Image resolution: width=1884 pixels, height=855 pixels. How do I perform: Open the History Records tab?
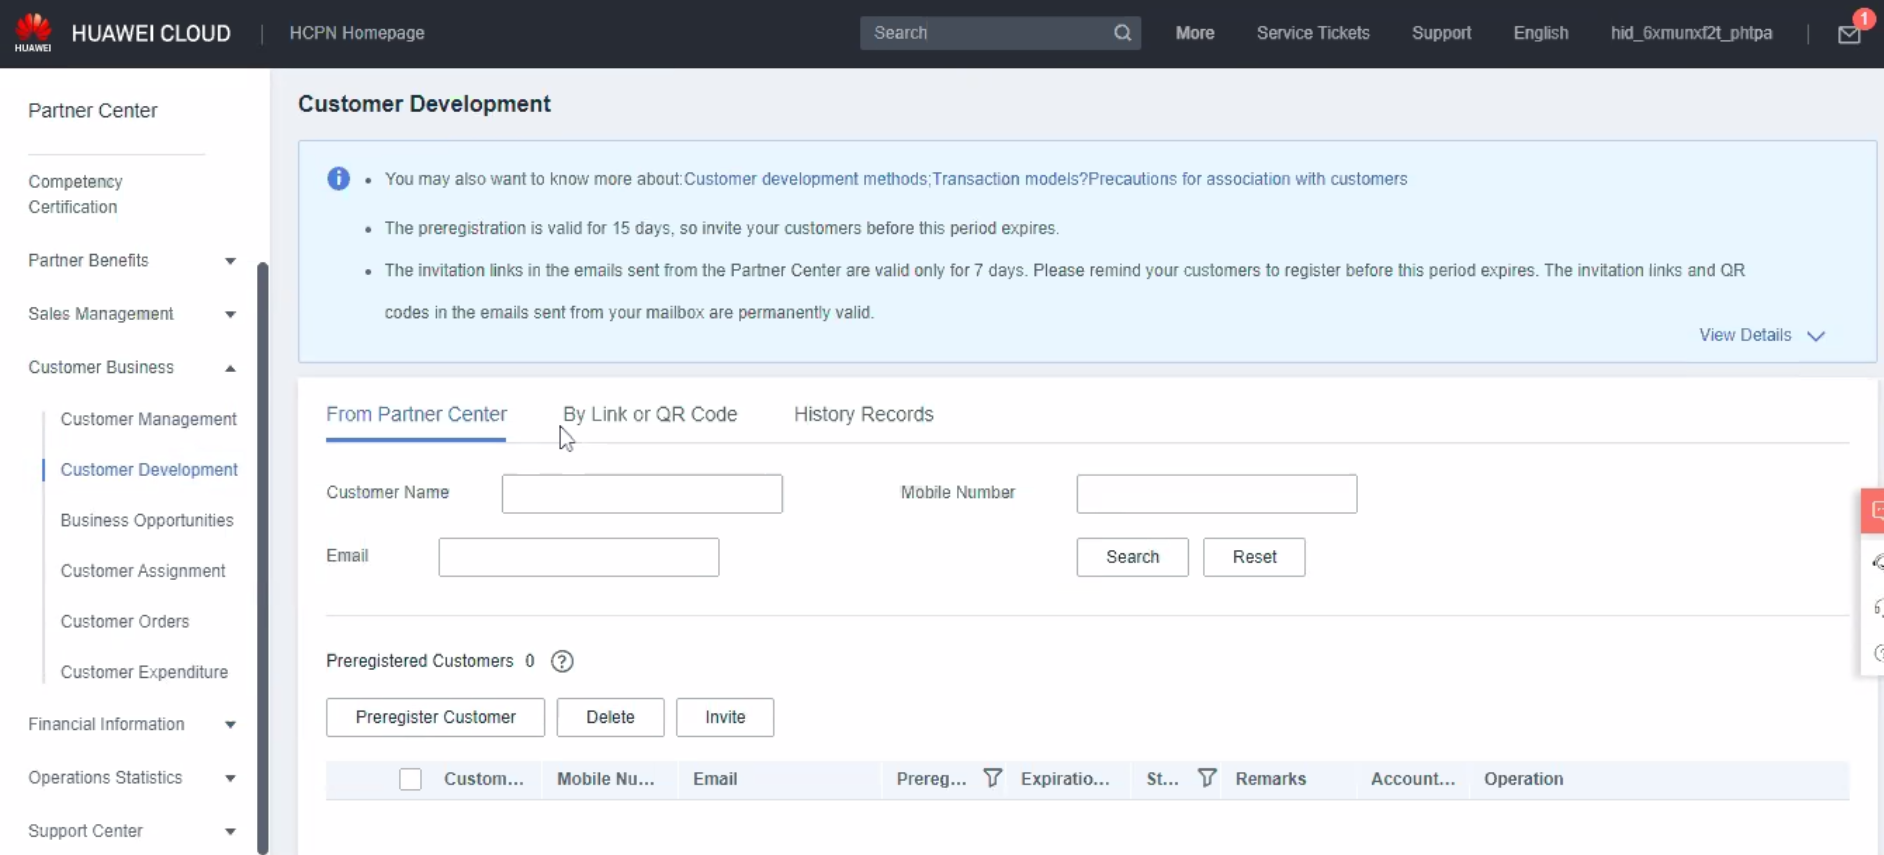[x=863, y=414]
